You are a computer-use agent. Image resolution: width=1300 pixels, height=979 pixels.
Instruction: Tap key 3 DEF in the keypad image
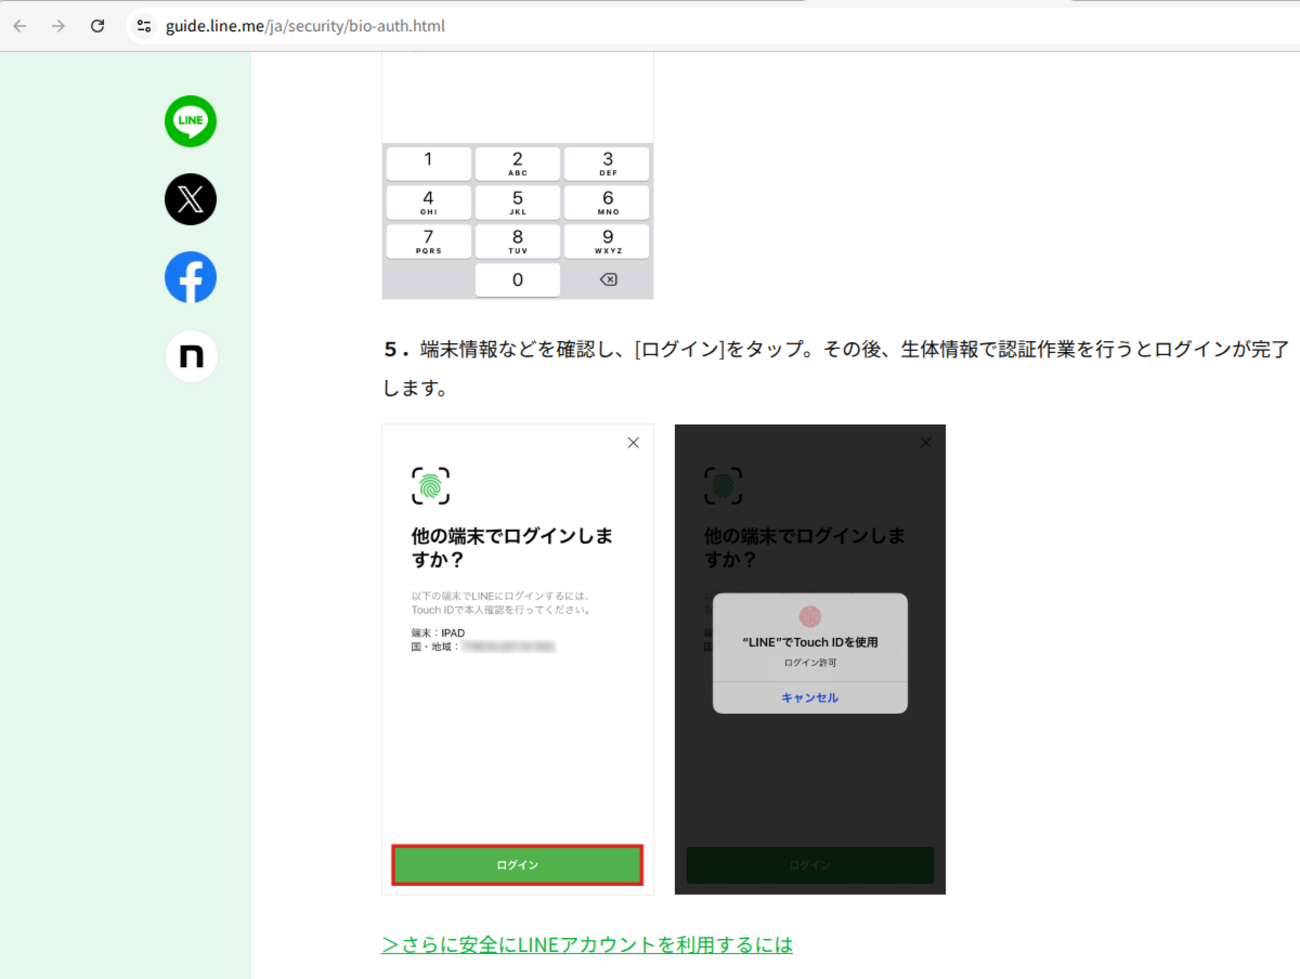tap(607, 163)
